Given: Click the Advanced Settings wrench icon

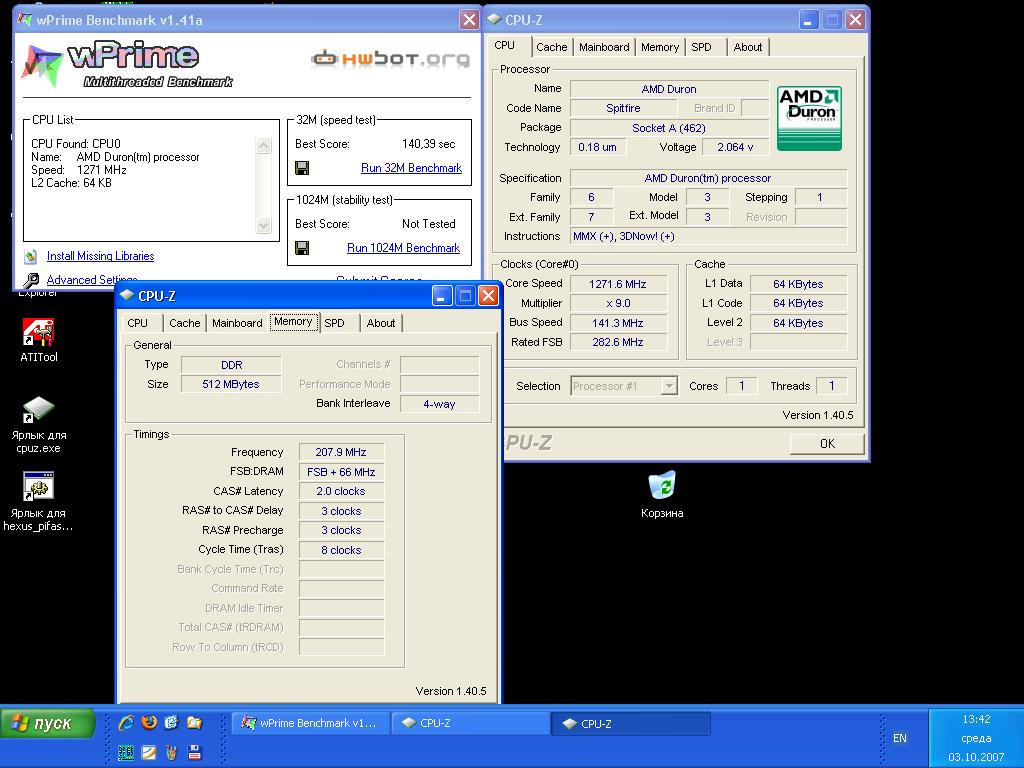Looking at the screenshot, I should point(31,280).
